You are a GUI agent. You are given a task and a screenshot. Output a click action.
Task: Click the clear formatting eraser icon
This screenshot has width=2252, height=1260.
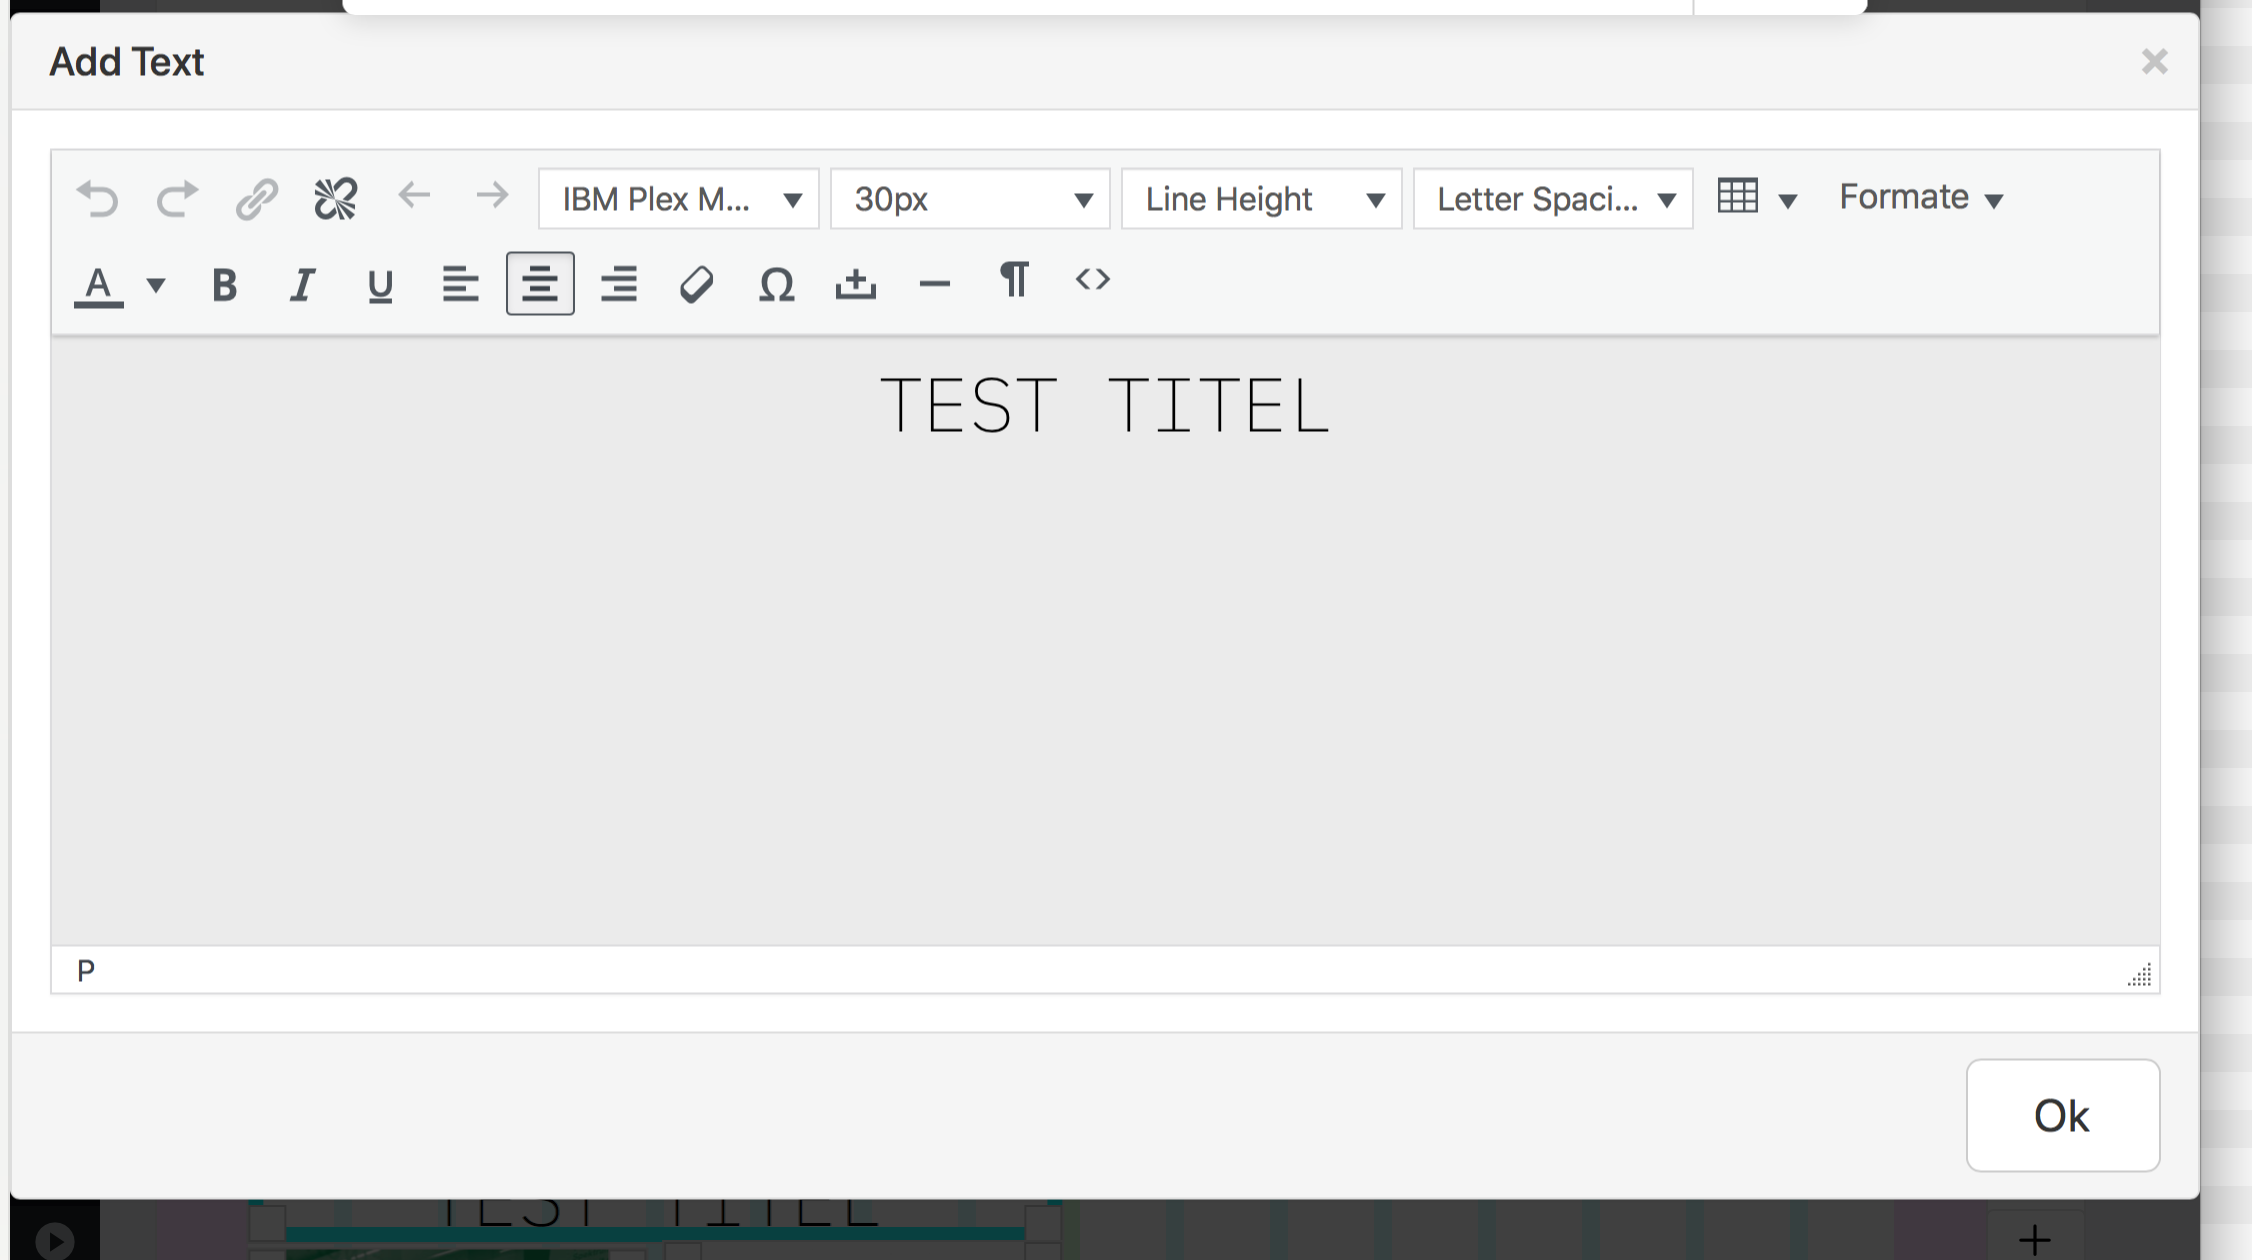[696, 285]
